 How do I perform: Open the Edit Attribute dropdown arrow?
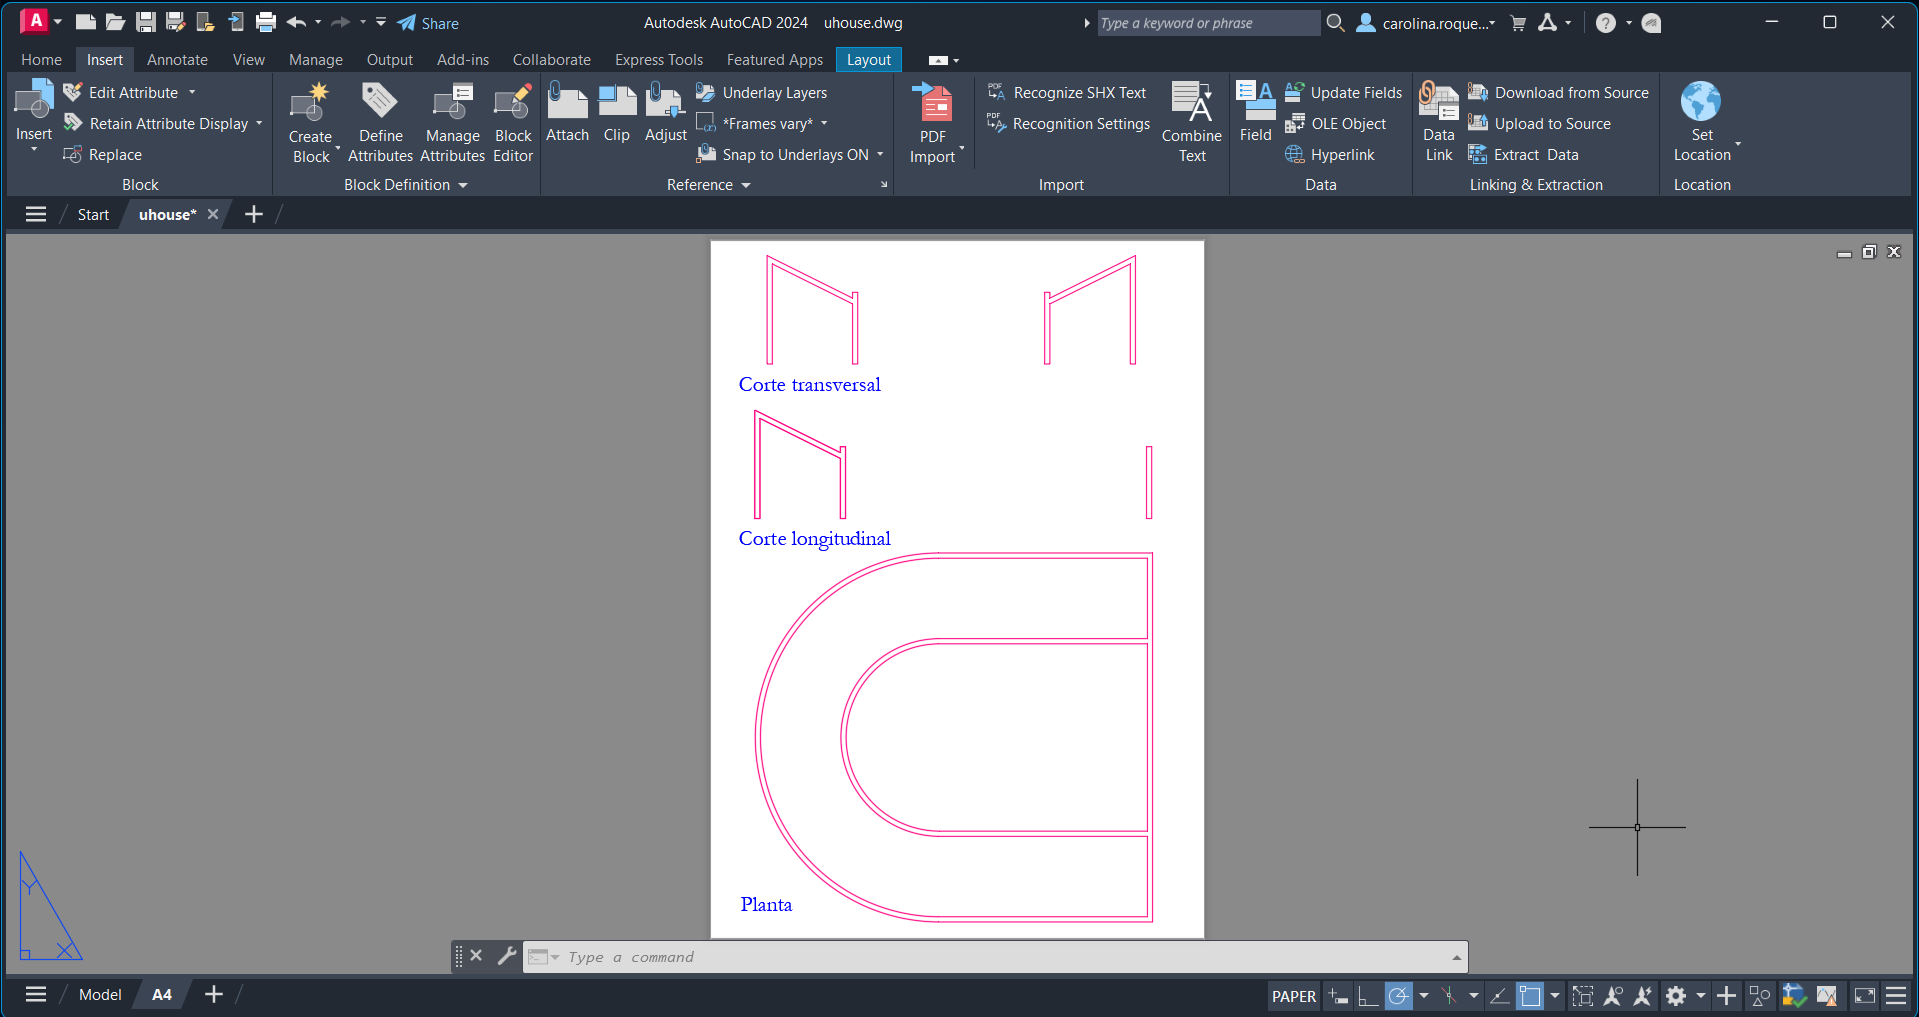tap(192, 92)
